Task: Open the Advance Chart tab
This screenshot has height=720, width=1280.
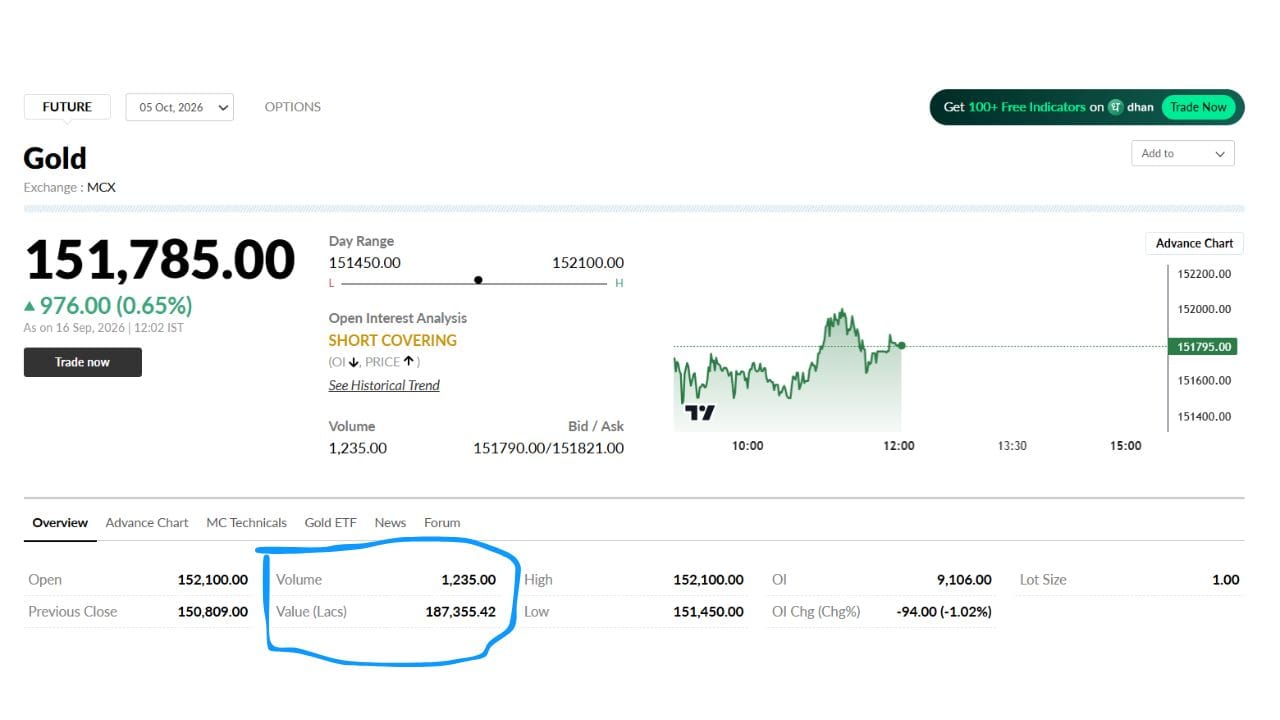Action: [147, 522]
